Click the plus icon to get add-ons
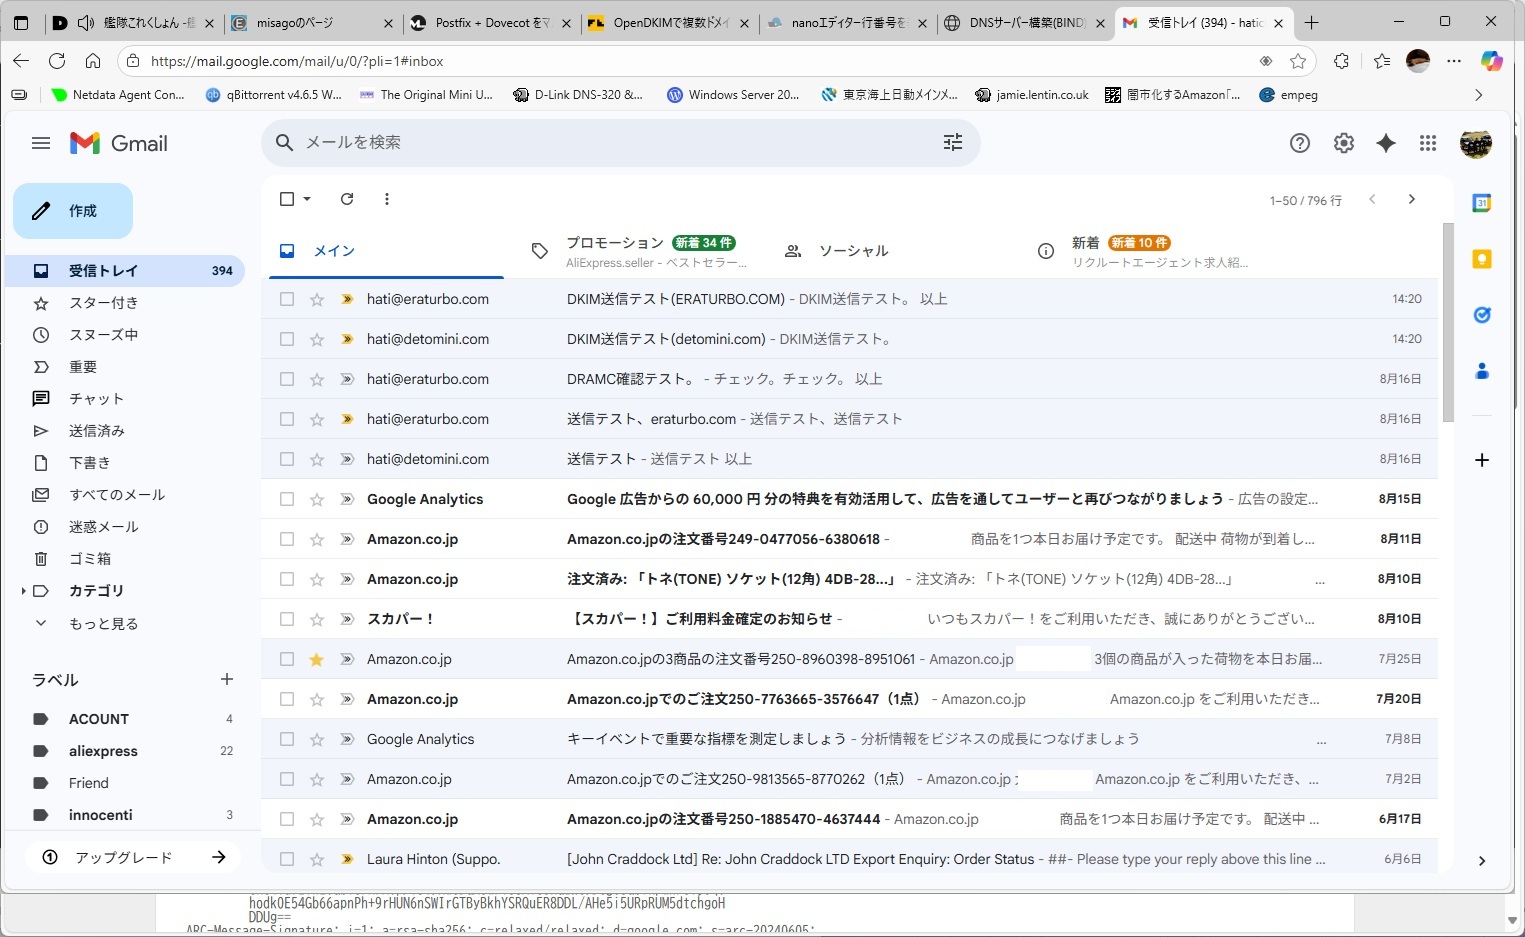This screenshot has height=937, width=1525. click(x=1482, y=460)
